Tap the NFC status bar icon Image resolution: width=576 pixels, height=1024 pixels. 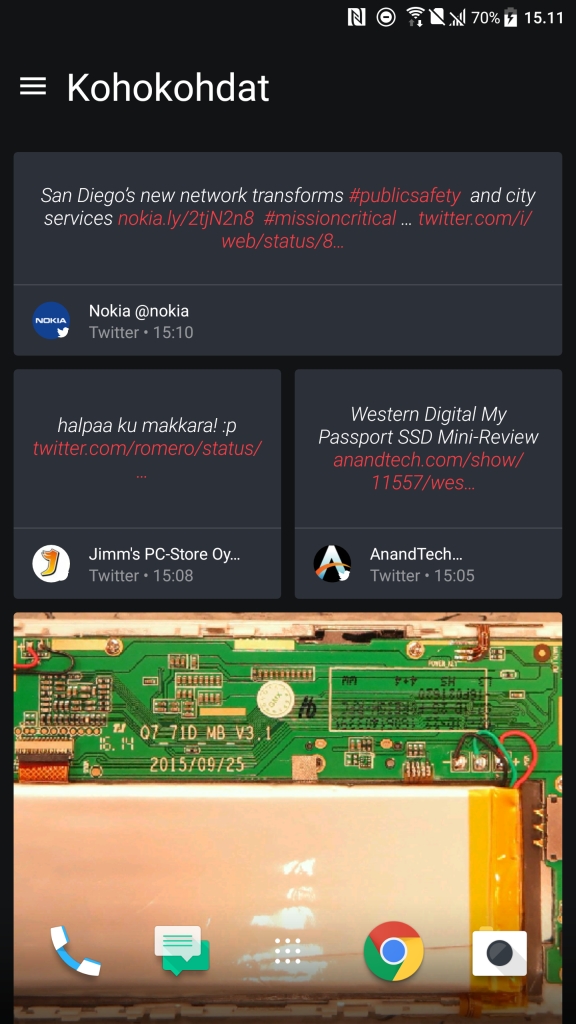coord(357,17)
